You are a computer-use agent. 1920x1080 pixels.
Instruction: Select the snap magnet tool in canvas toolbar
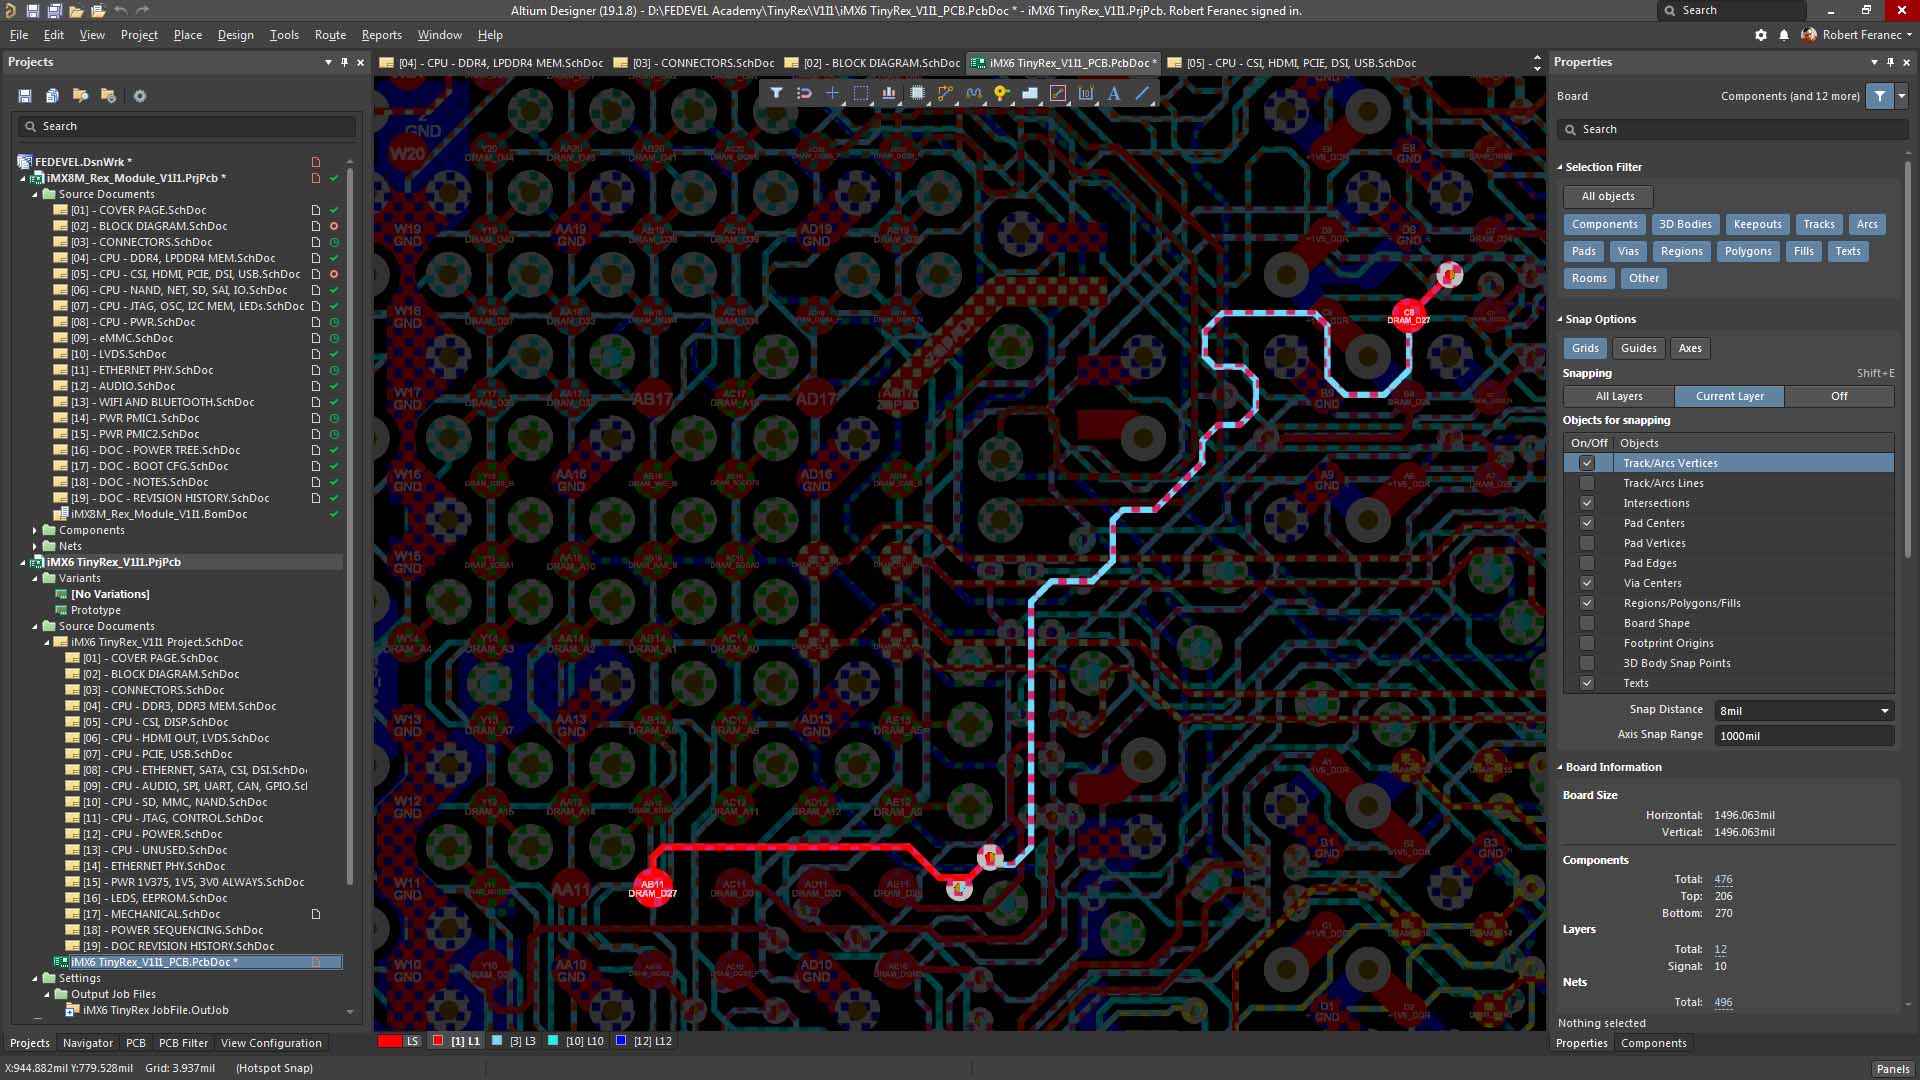pyautogui.click(x=804, y=93)
